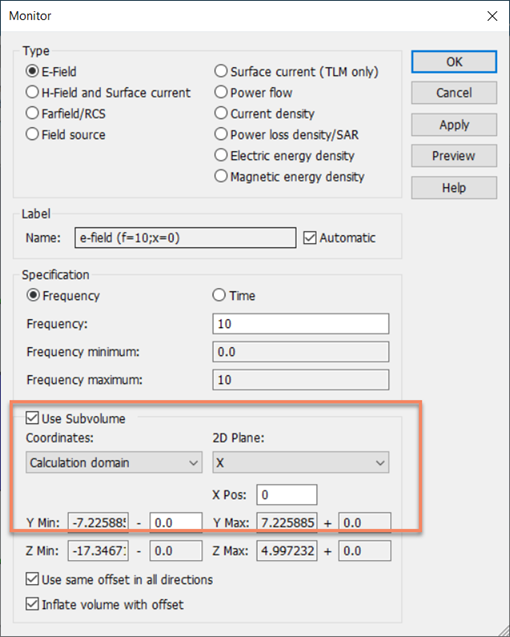Click the Help button

(x=454, y=188)
